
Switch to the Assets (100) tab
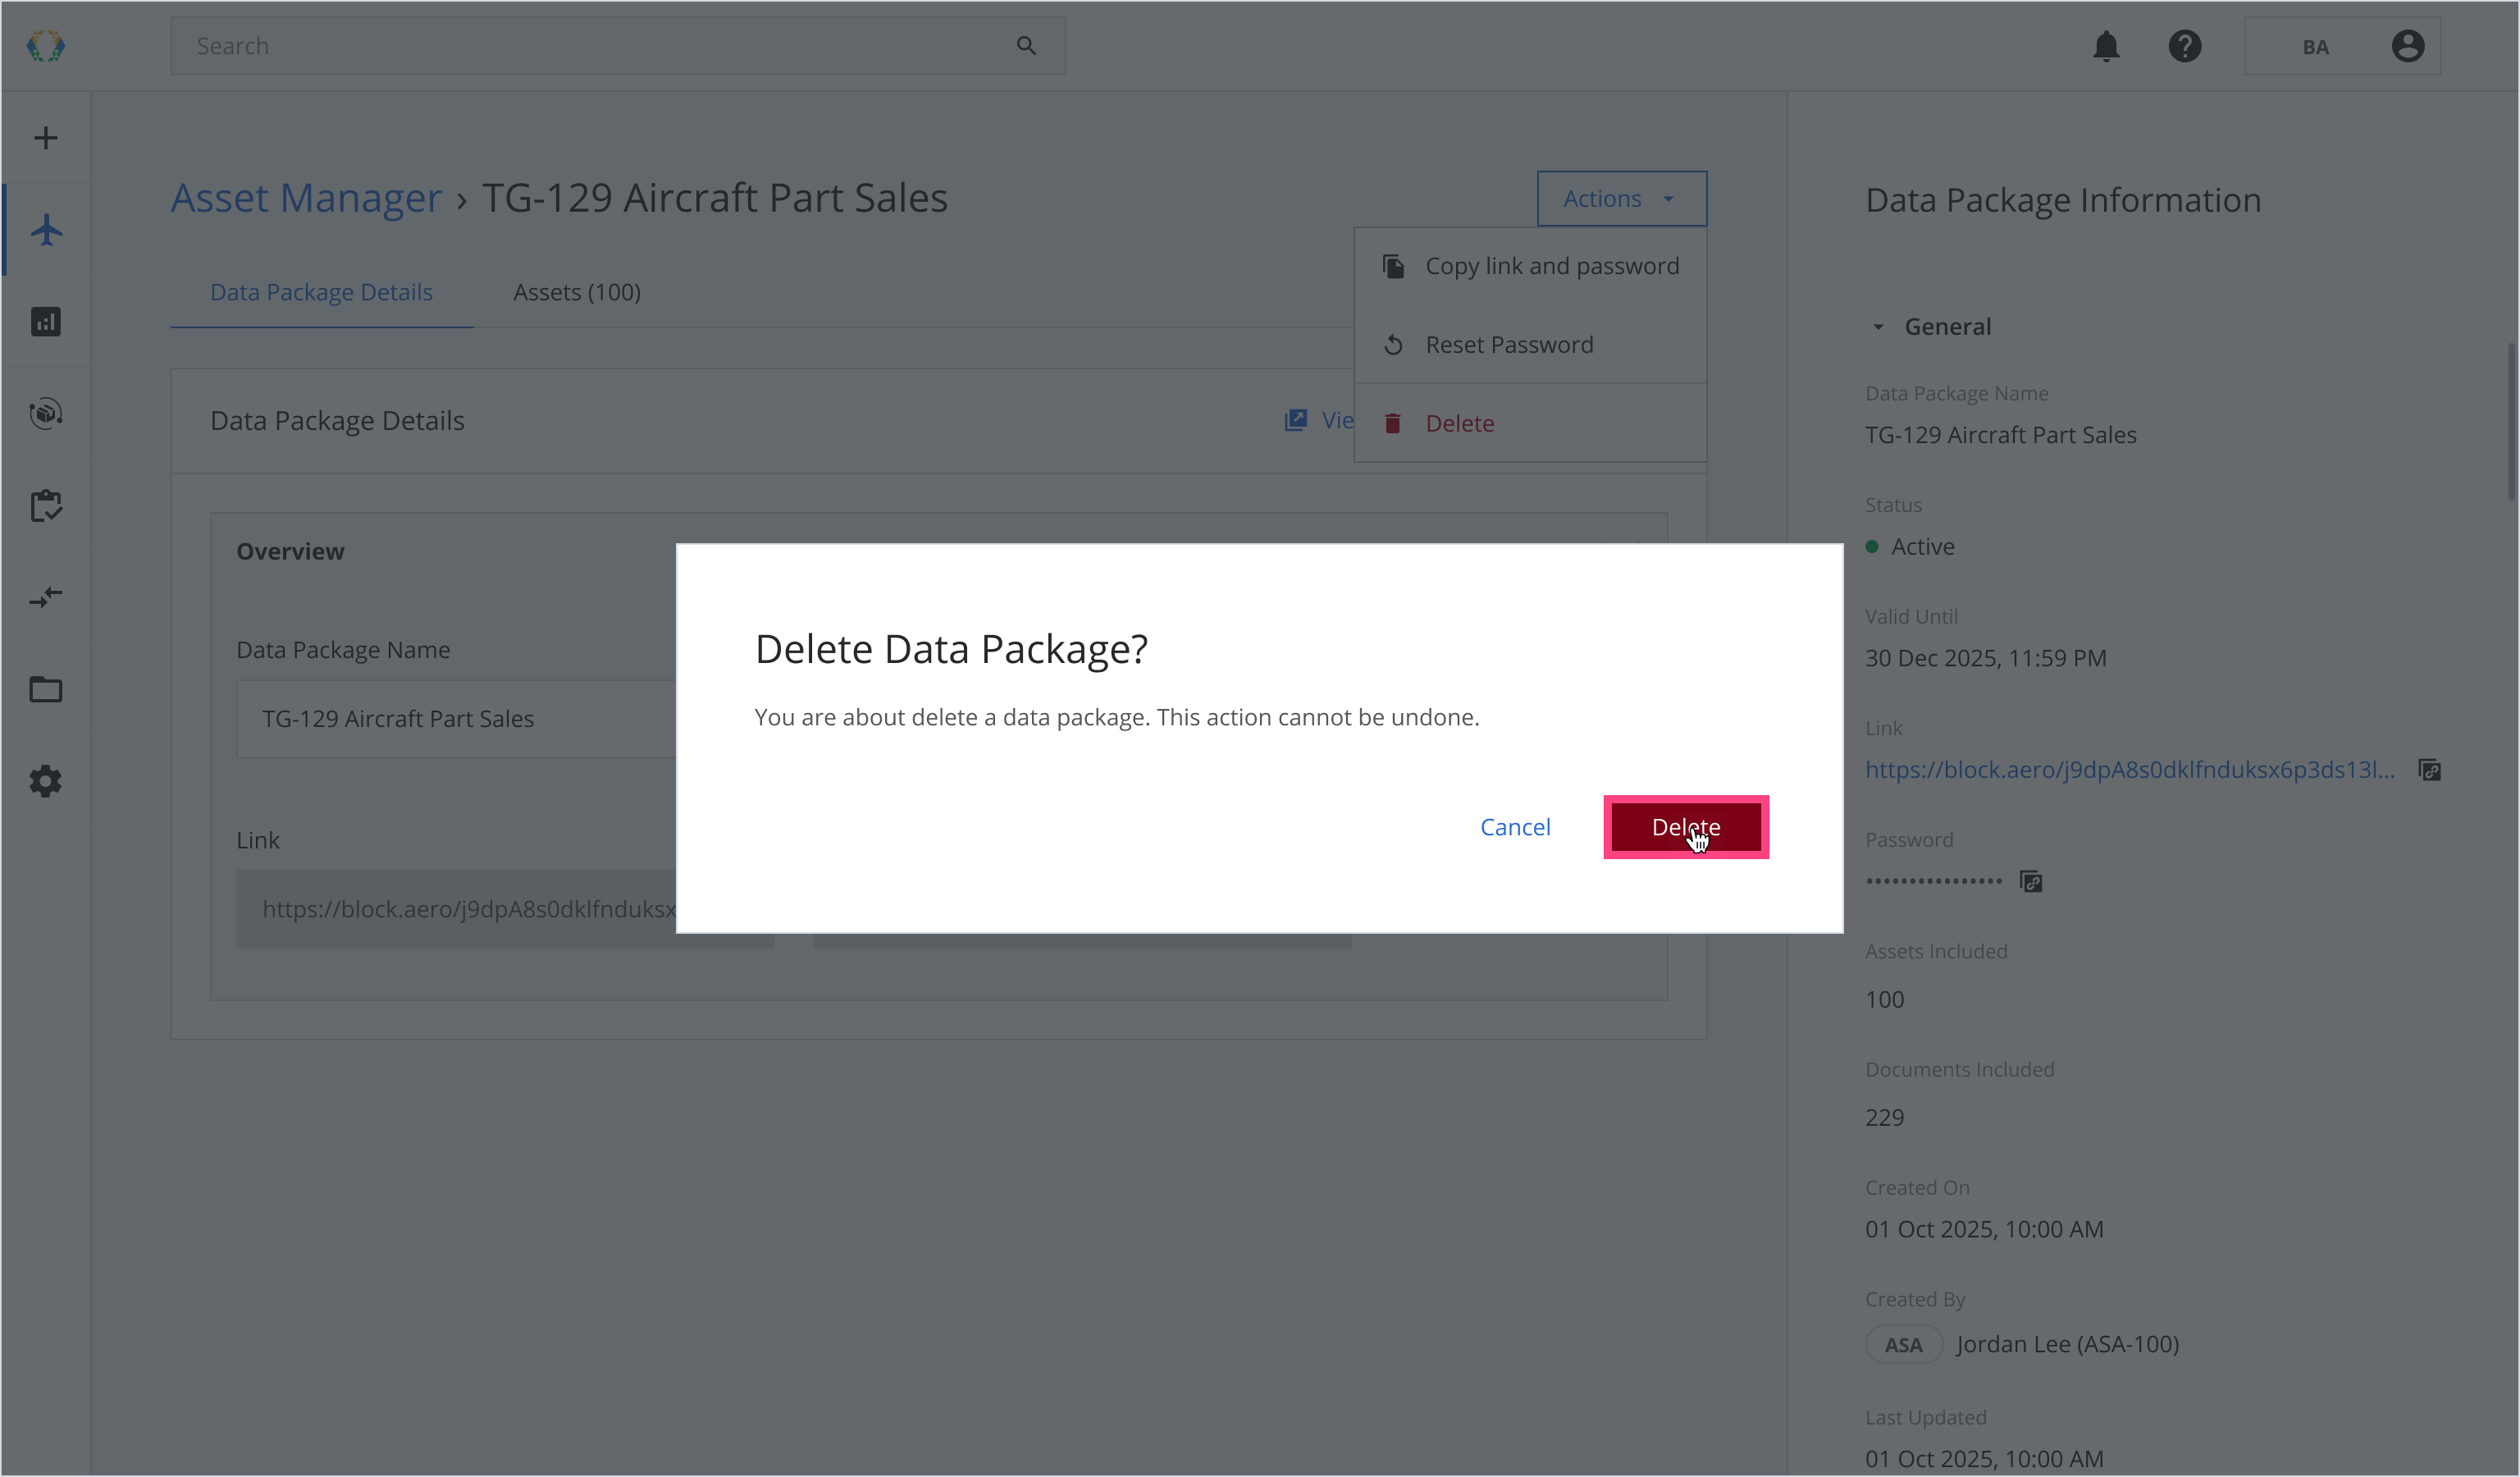(x=577, y=292)
